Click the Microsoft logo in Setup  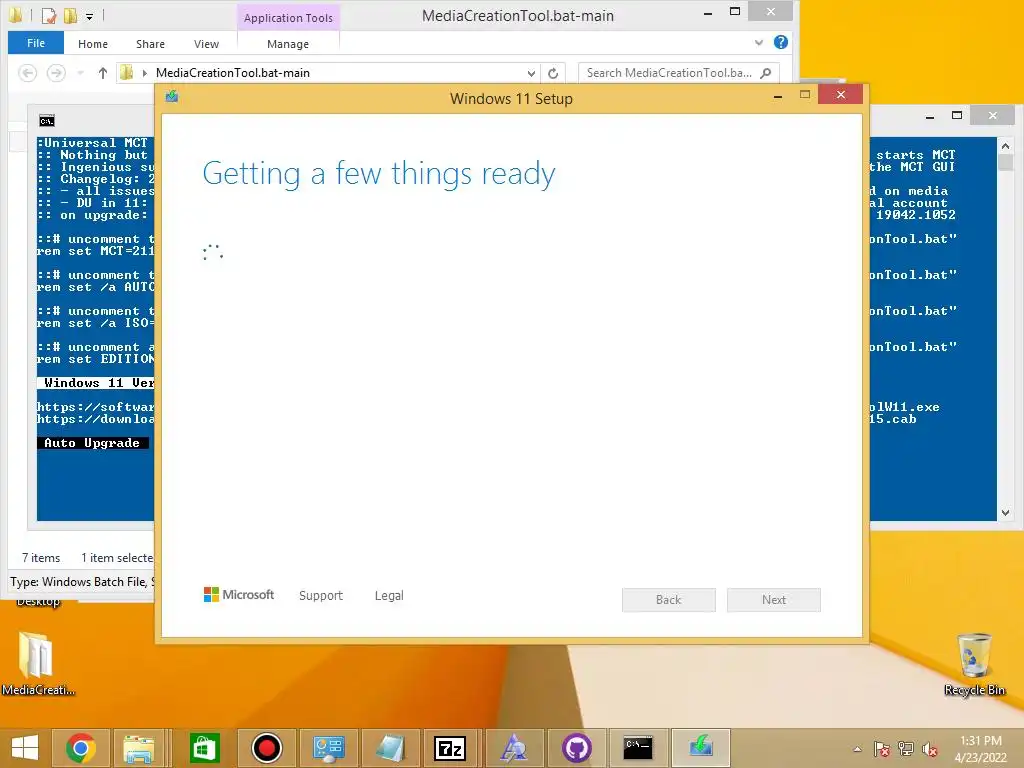pyautogui.click(x=239, y=595)
